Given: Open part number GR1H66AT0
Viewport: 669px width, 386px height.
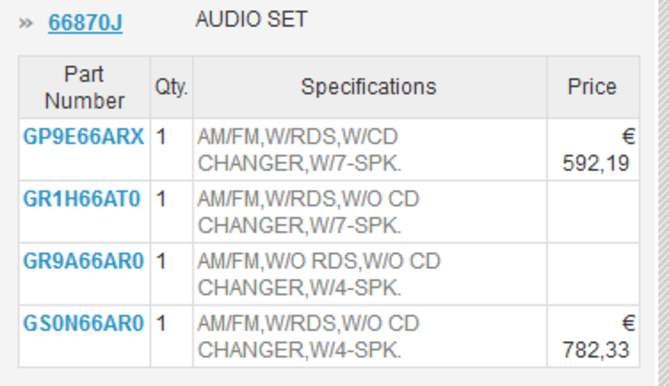Looking at the screenshot, I should [82, 199].
